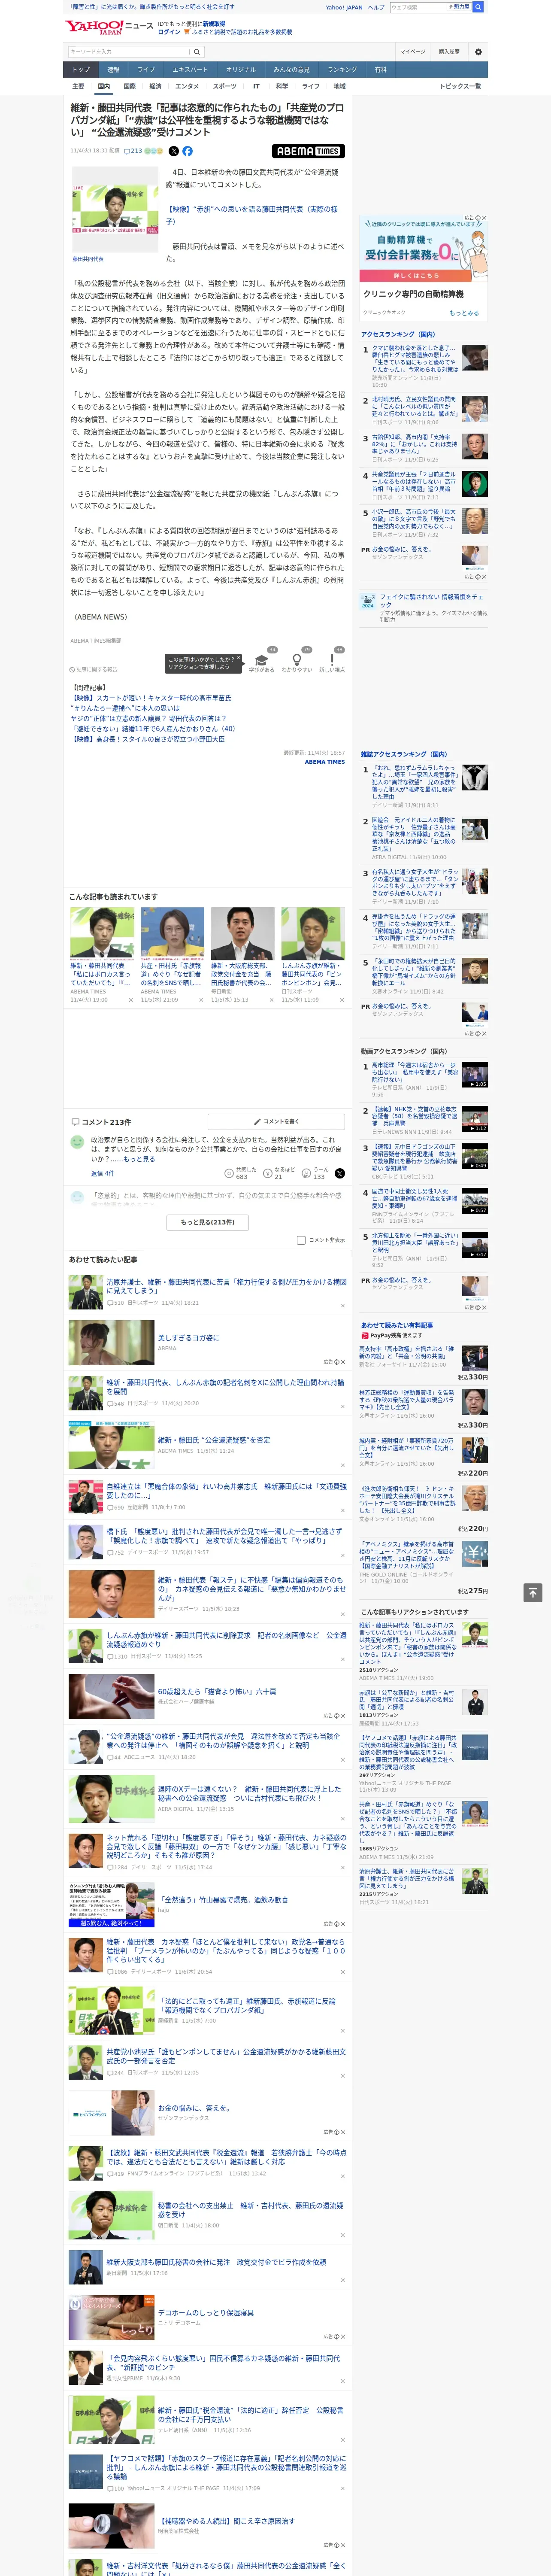Click the わかりやすい lightbulb reaction
551x2576 pixels.
pos(297,662)
